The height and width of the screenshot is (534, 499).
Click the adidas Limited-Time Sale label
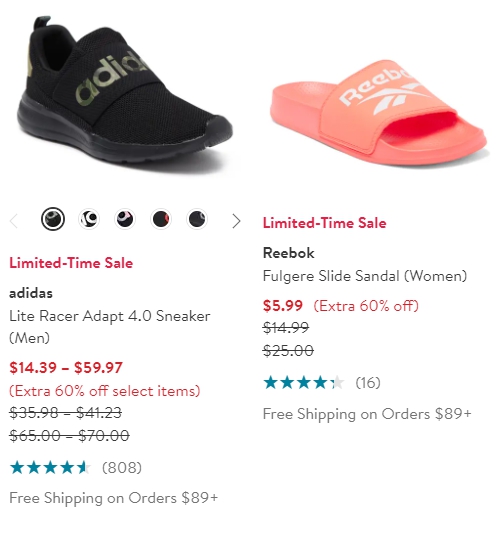point(71,263)
